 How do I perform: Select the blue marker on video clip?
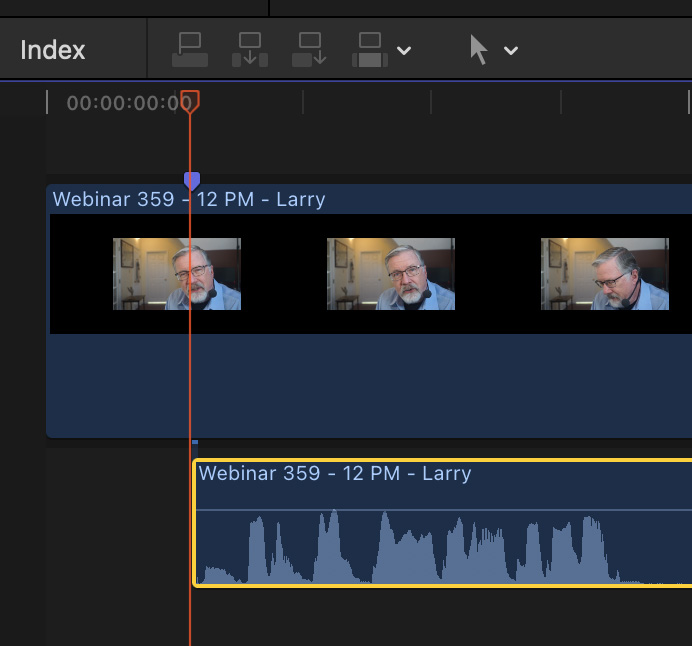[192, 180]
